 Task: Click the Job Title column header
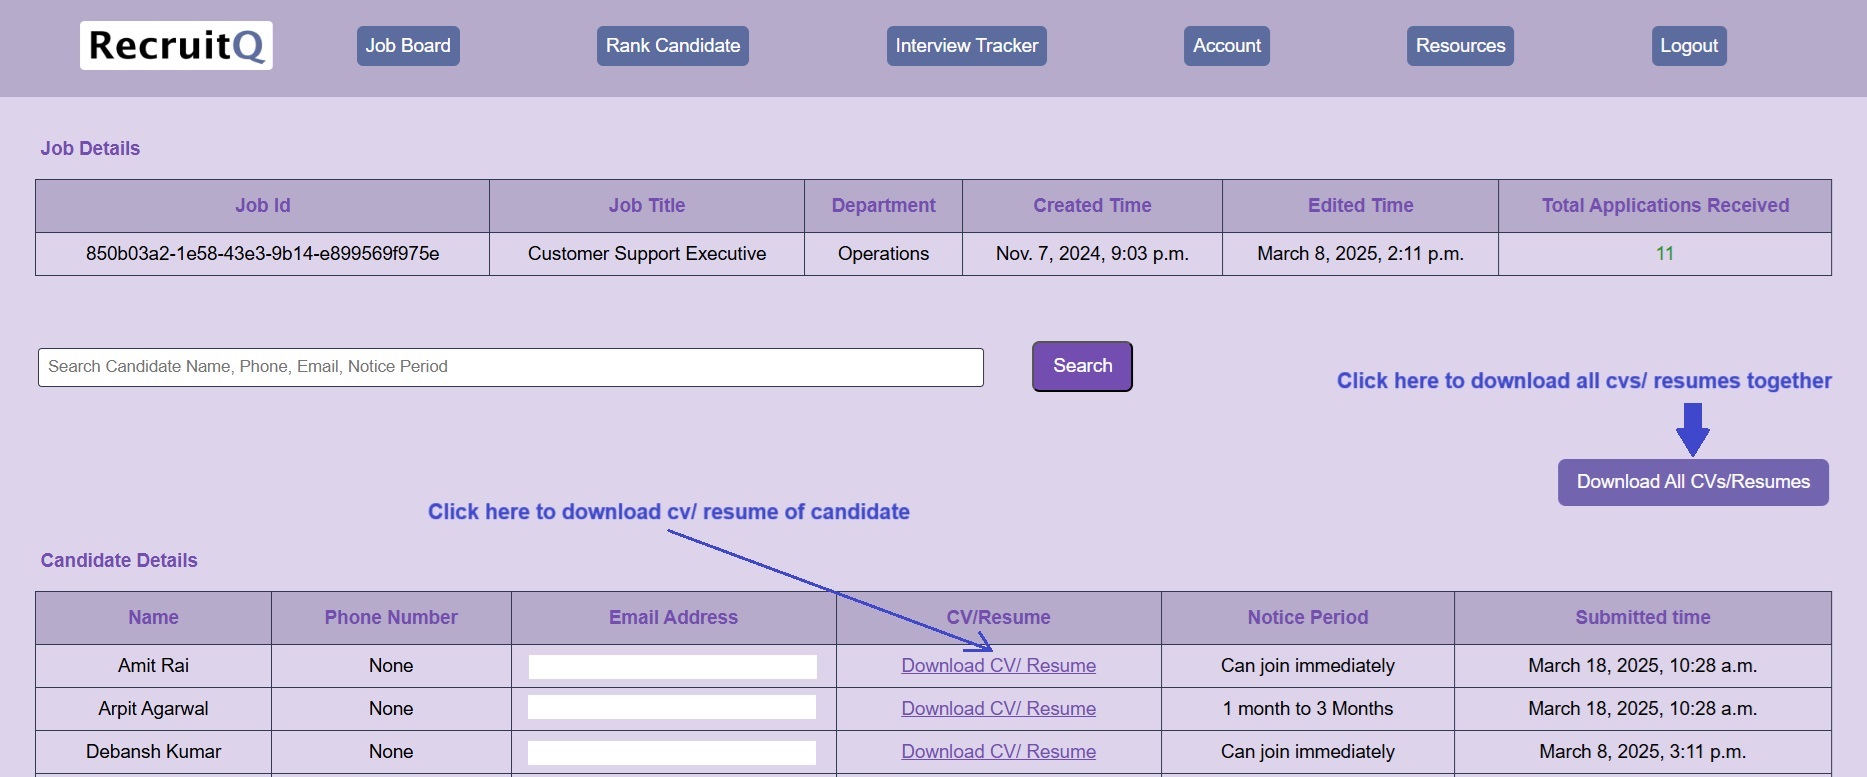click(x=647, y=206)
